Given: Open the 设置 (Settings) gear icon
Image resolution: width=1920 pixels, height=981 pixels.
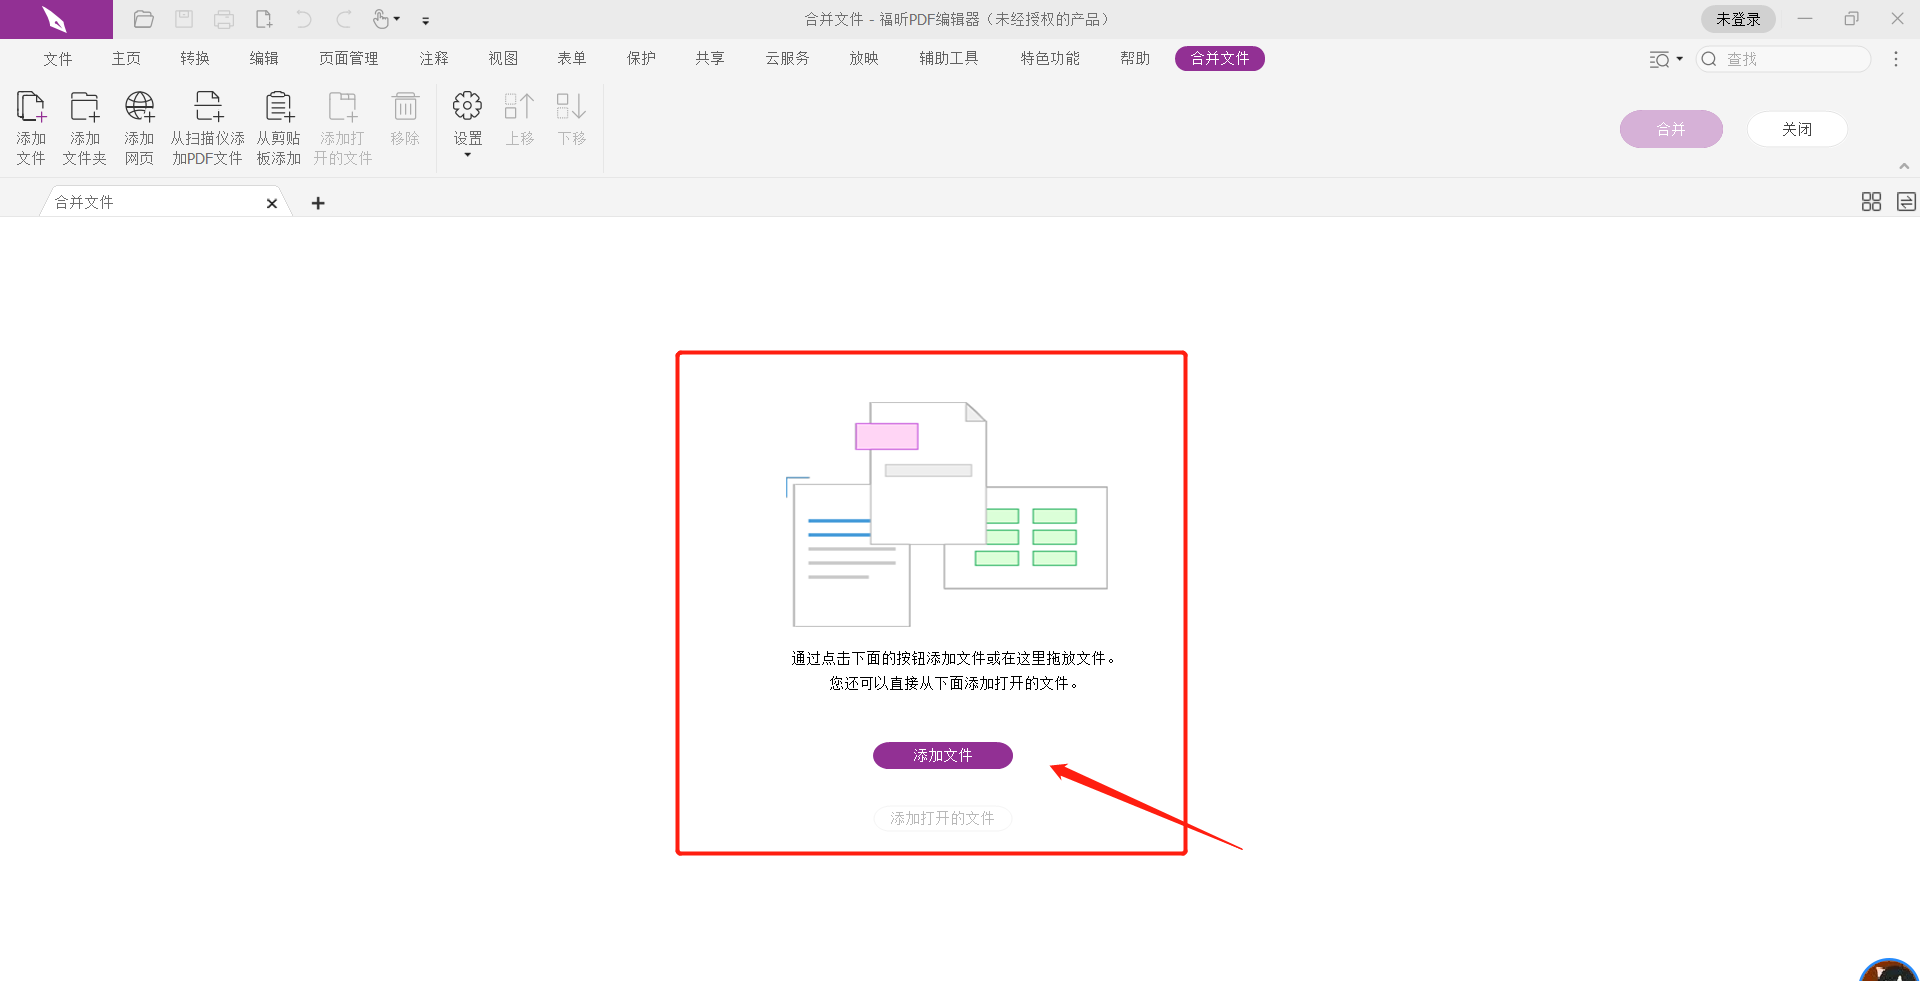Looking at the screenshot, I should [x=467, y=105].
